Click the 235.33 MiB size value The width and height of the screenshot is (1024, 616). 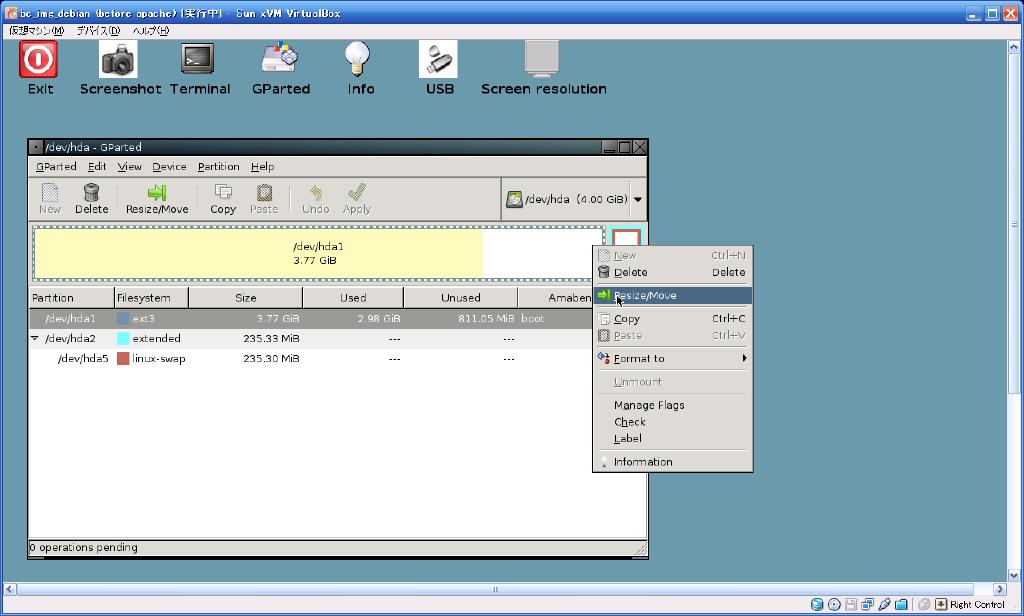click(271, 338)
